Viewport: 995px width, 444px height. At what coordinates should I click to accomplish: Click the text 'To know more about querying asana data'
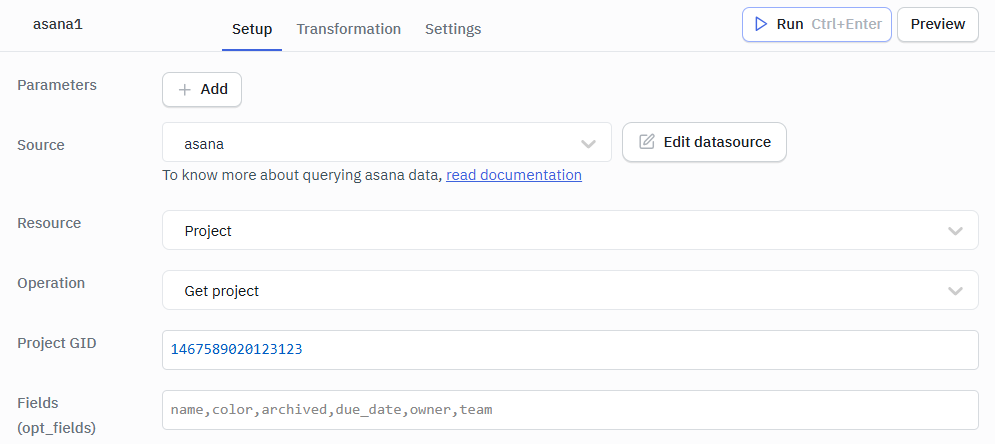tap(302, 175)
